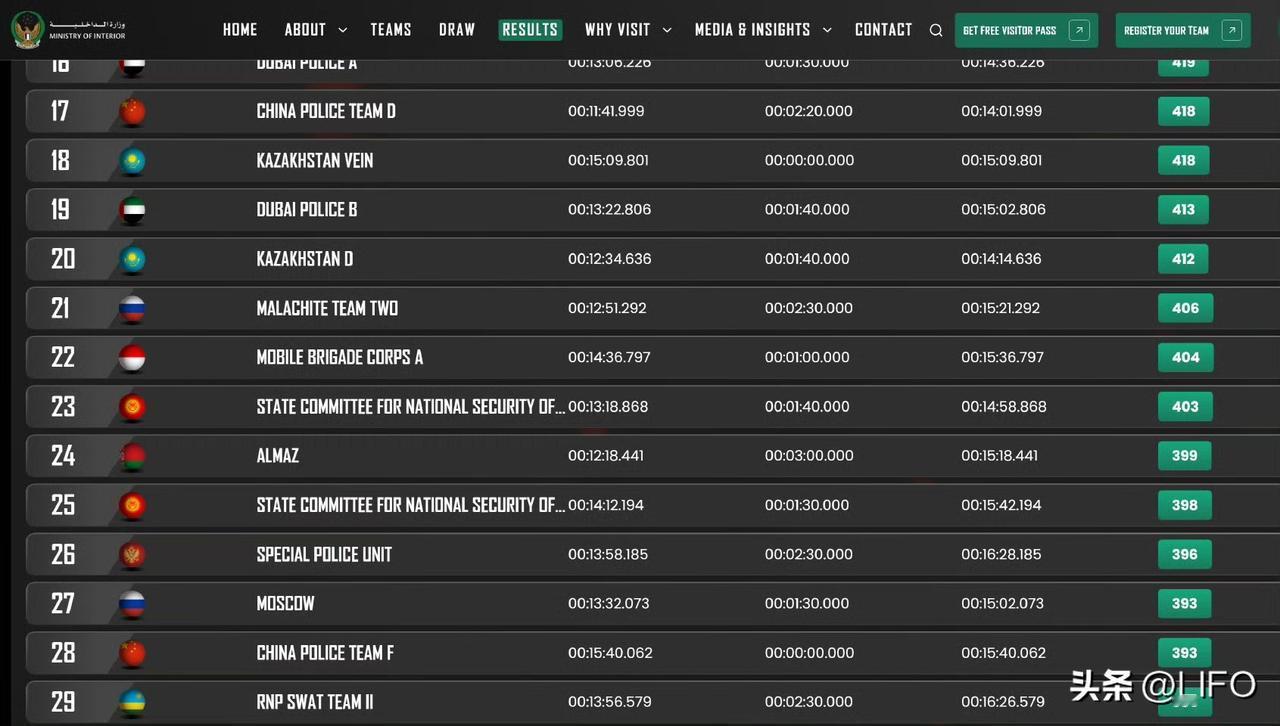Expand the About dropdown chevron
The width and height of the screenshot is (1280, 726).
[x=343, y=31]
